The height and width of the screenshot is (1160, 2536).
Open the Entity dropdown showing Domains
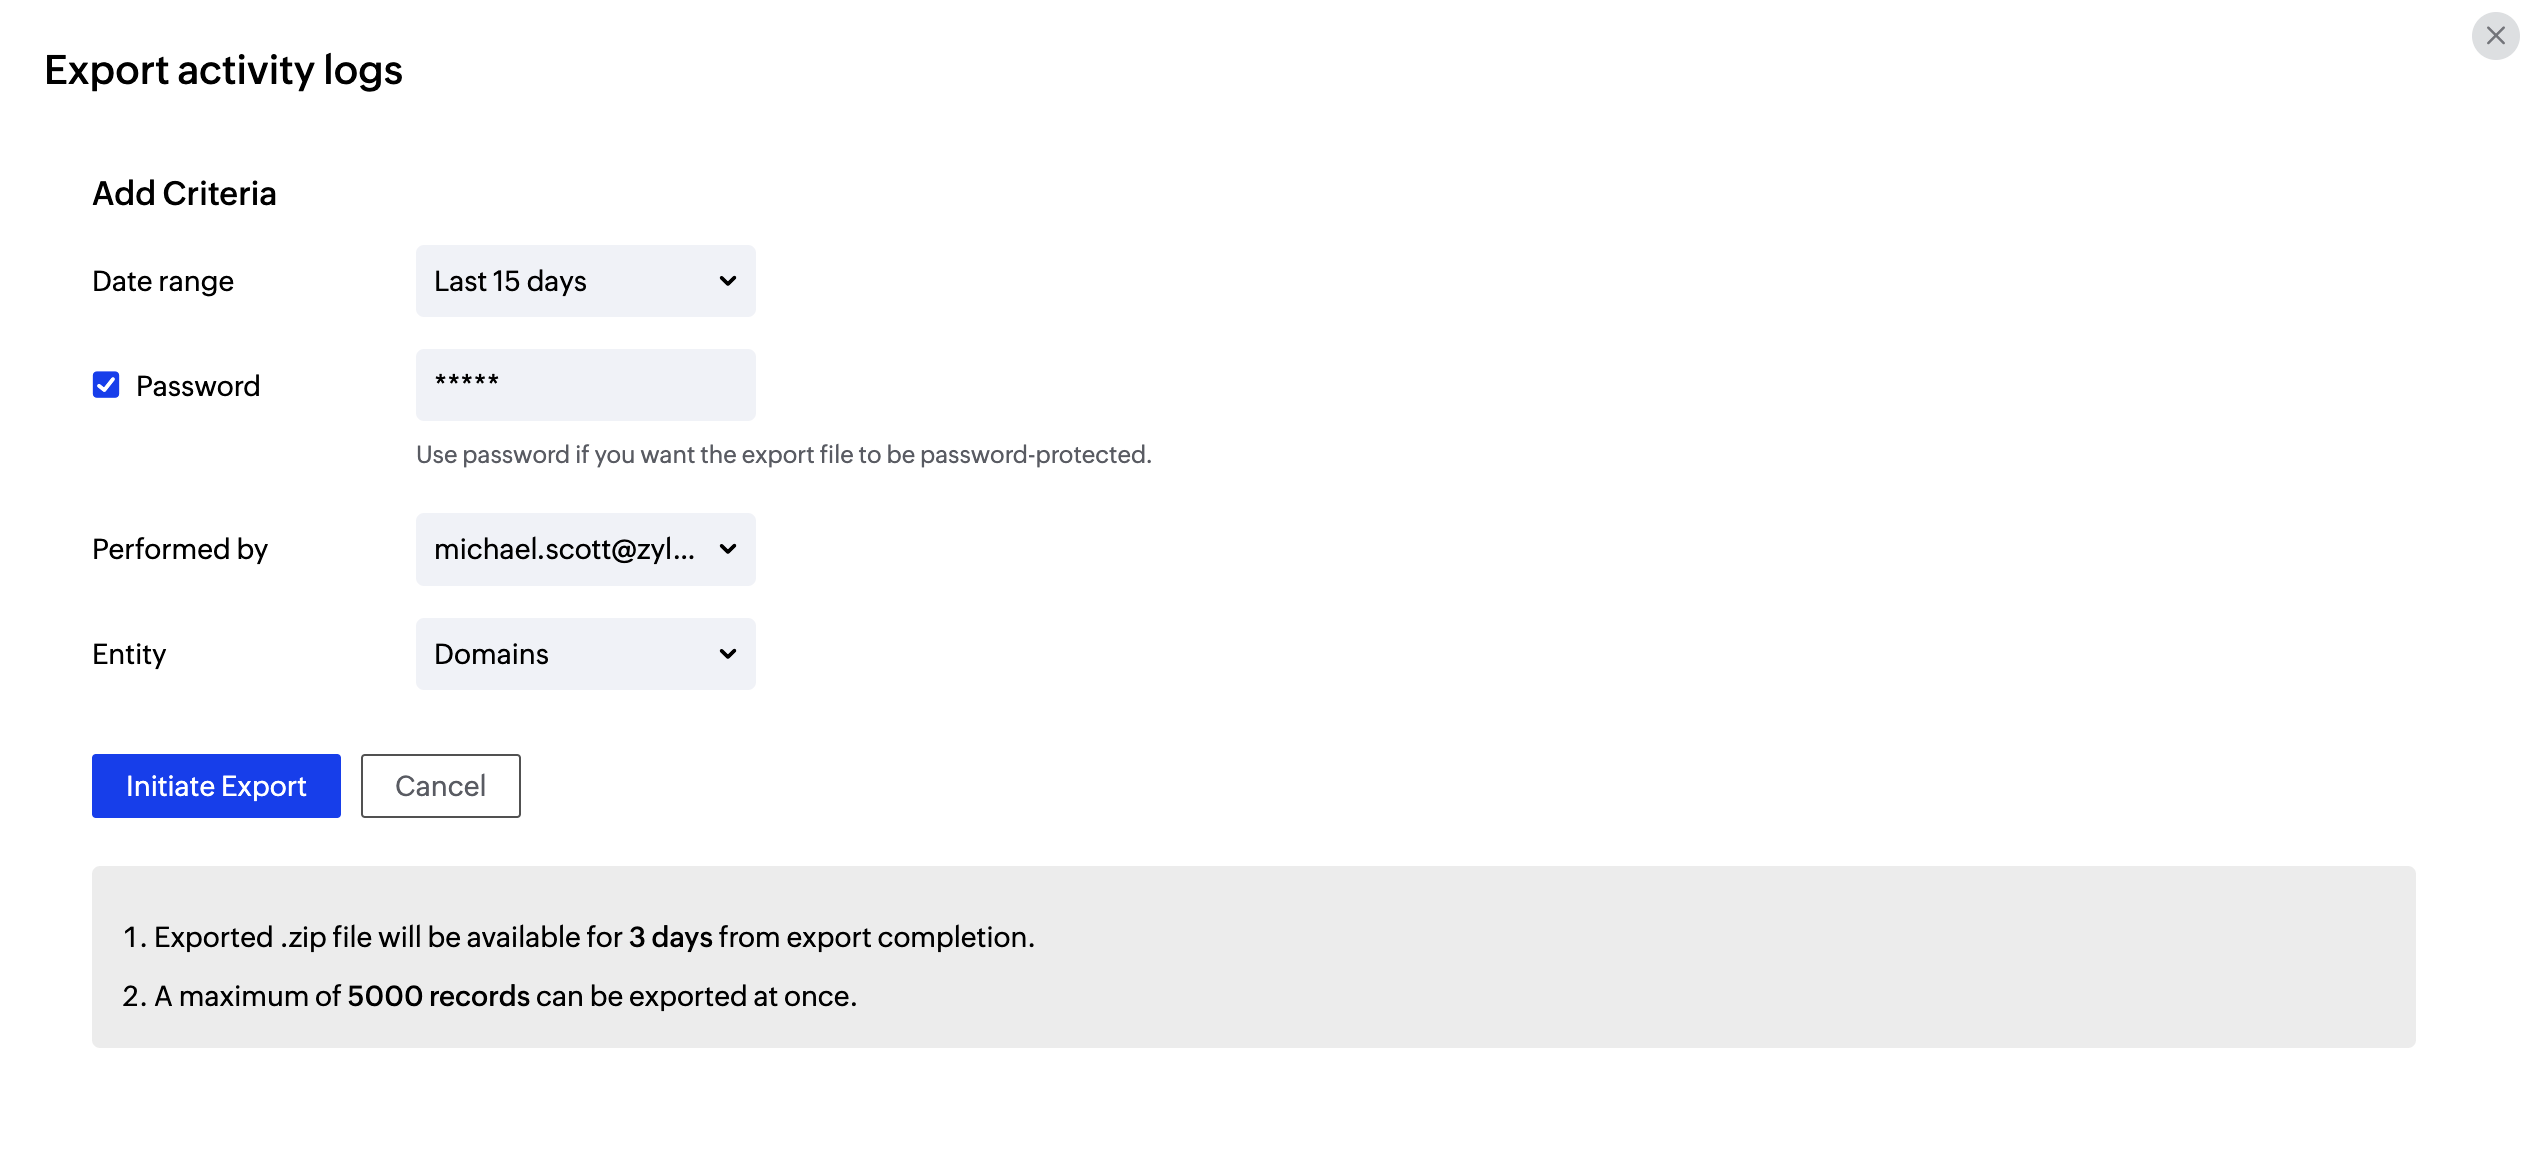585,654
